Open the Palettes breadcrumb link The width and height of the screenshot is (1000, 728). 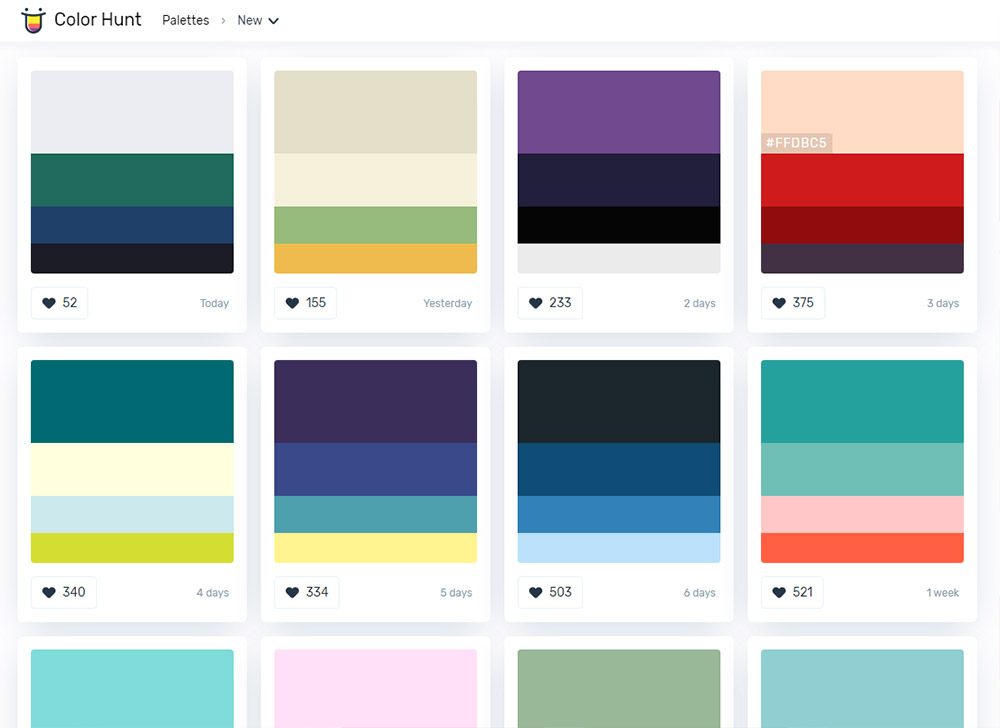[186, 20]
